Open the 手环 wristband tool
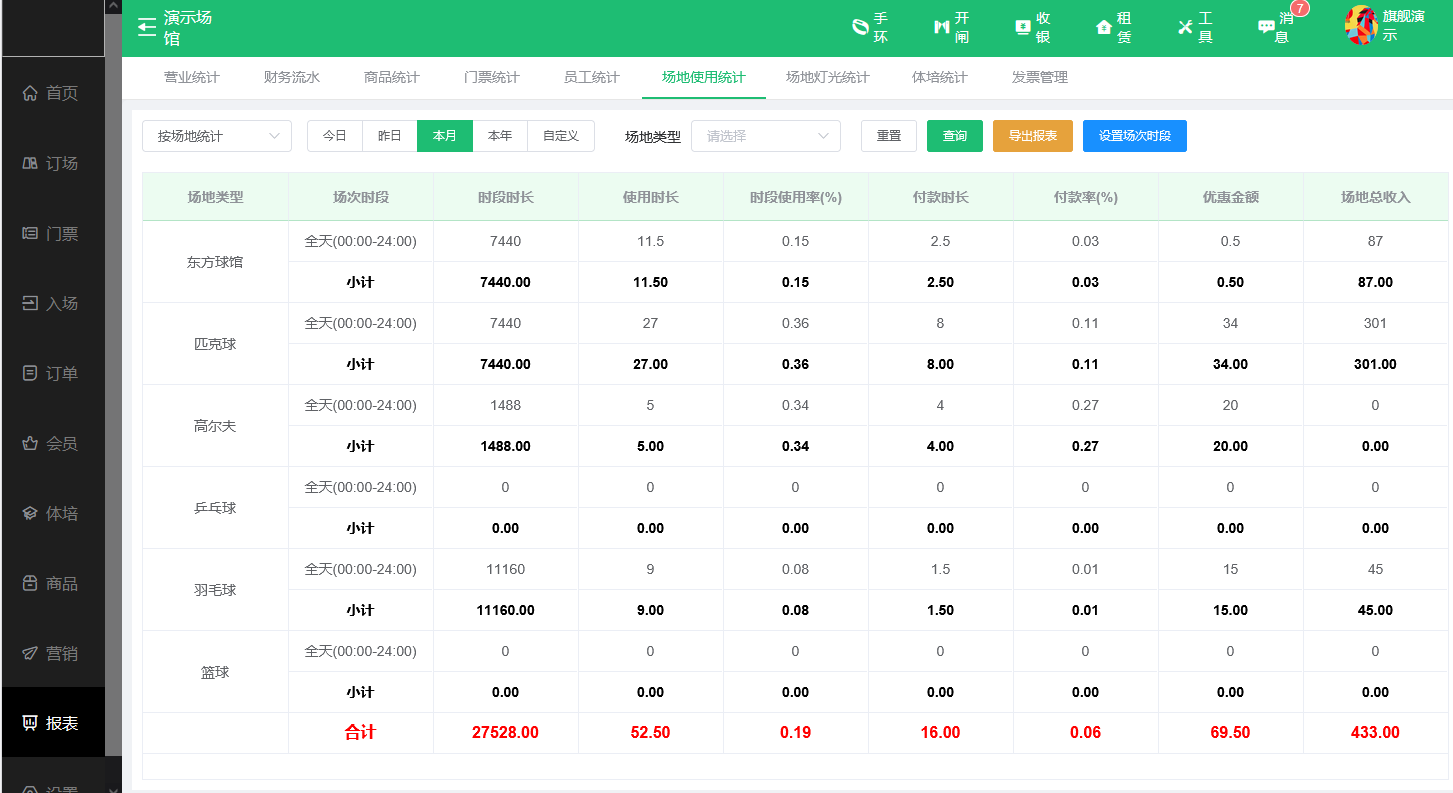This screenshot has width=1453, height=793. pos(859,27)
